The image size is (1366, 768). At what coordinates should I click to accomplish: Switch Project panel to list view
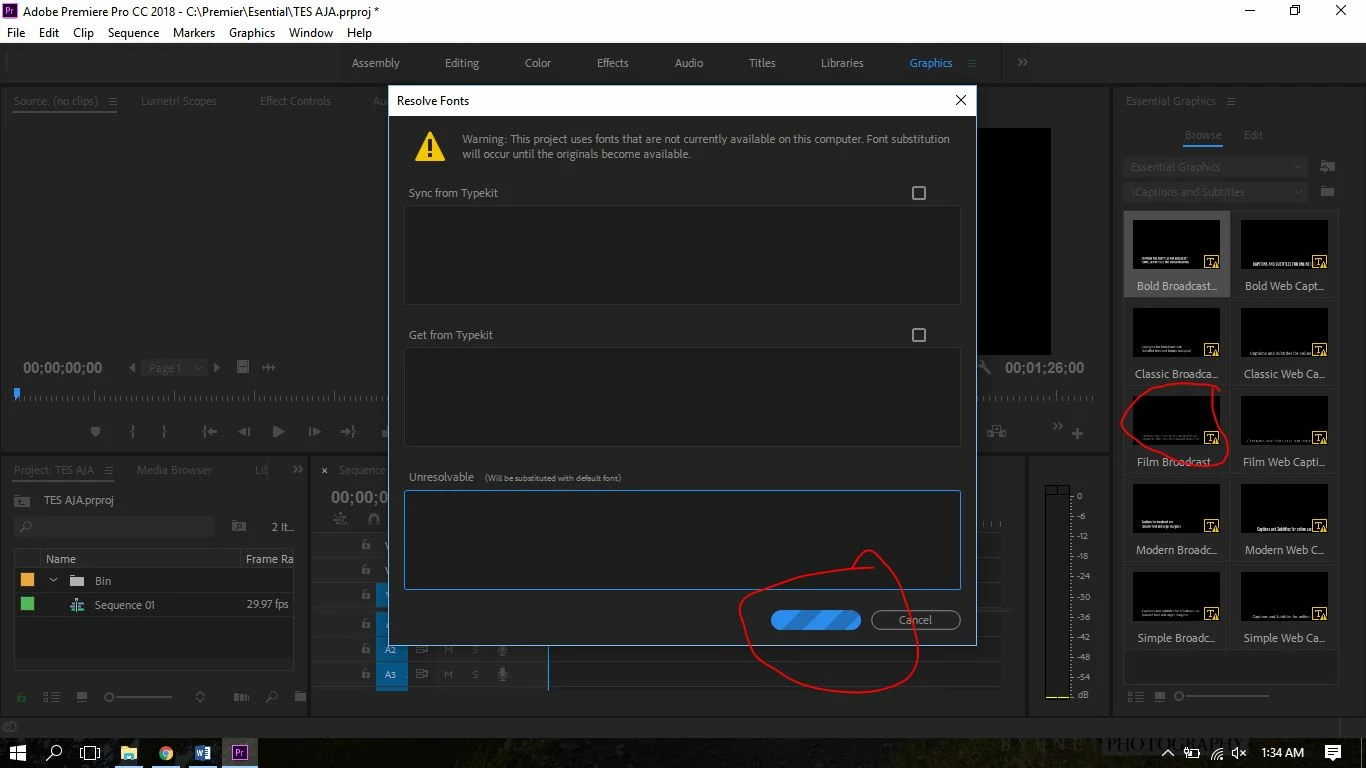(52, 697)
